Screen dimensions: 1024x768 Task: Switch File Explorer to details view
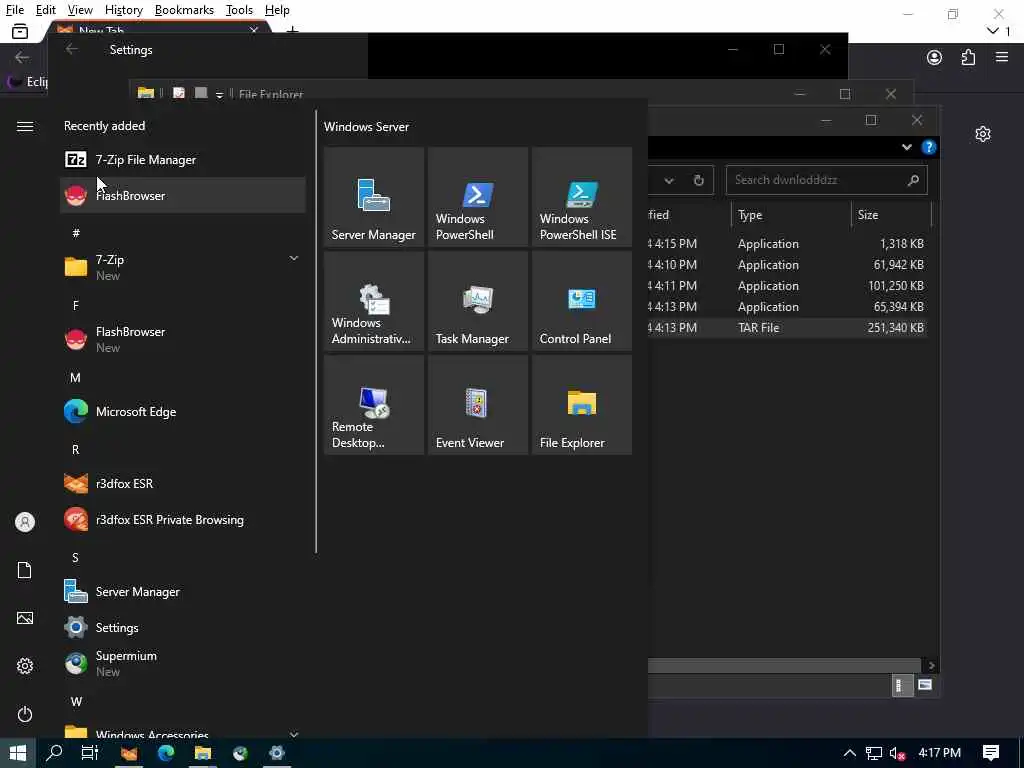coord(902,685)
